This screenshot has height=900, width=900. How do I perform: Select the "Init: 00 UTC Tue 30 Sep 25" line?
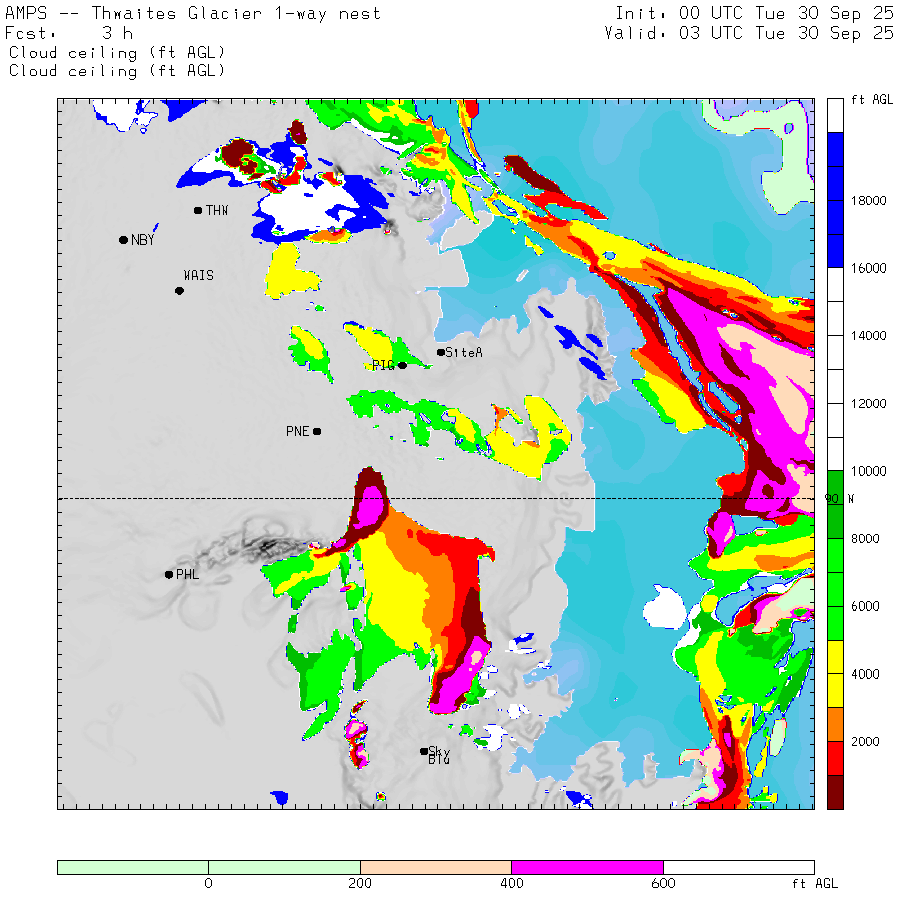[x=754, y=13]
